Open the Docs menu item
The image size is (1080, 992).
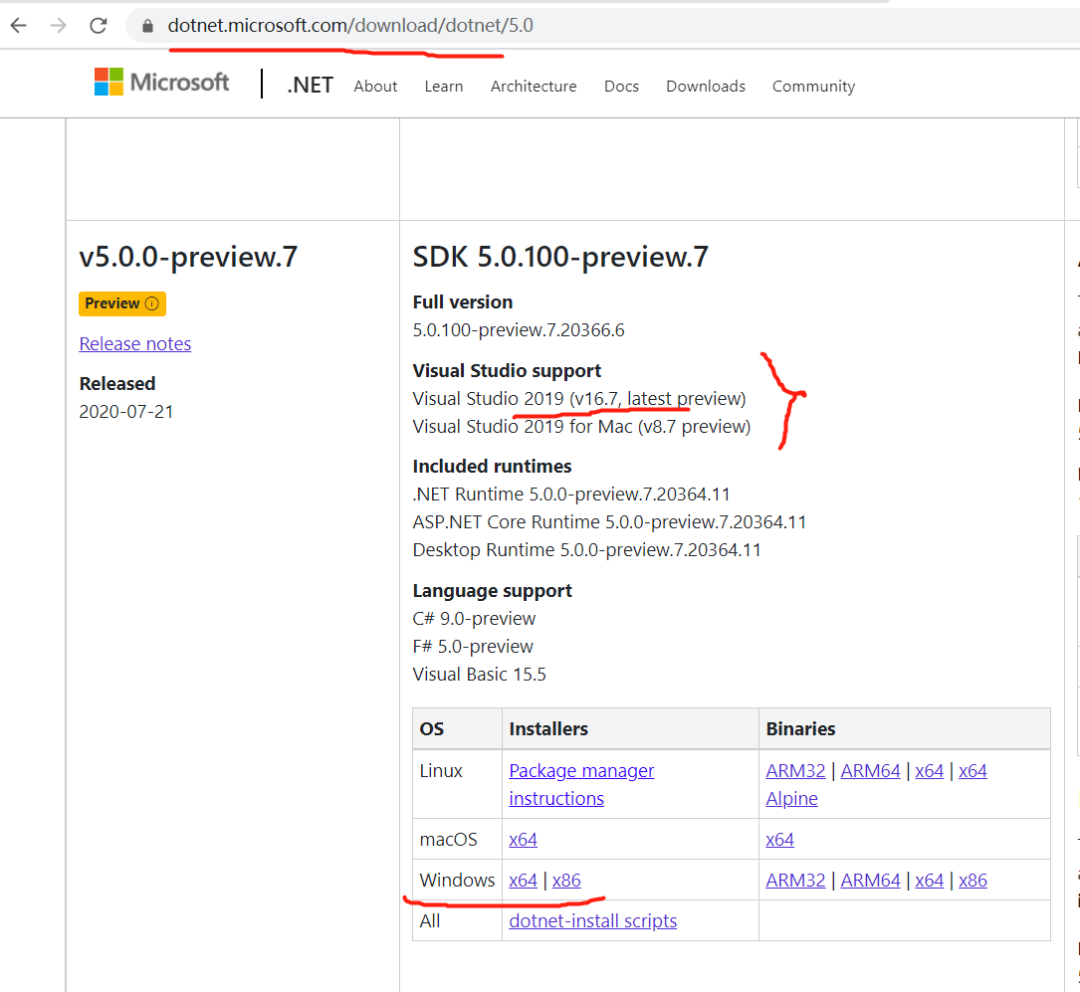(x=621, y=86)
